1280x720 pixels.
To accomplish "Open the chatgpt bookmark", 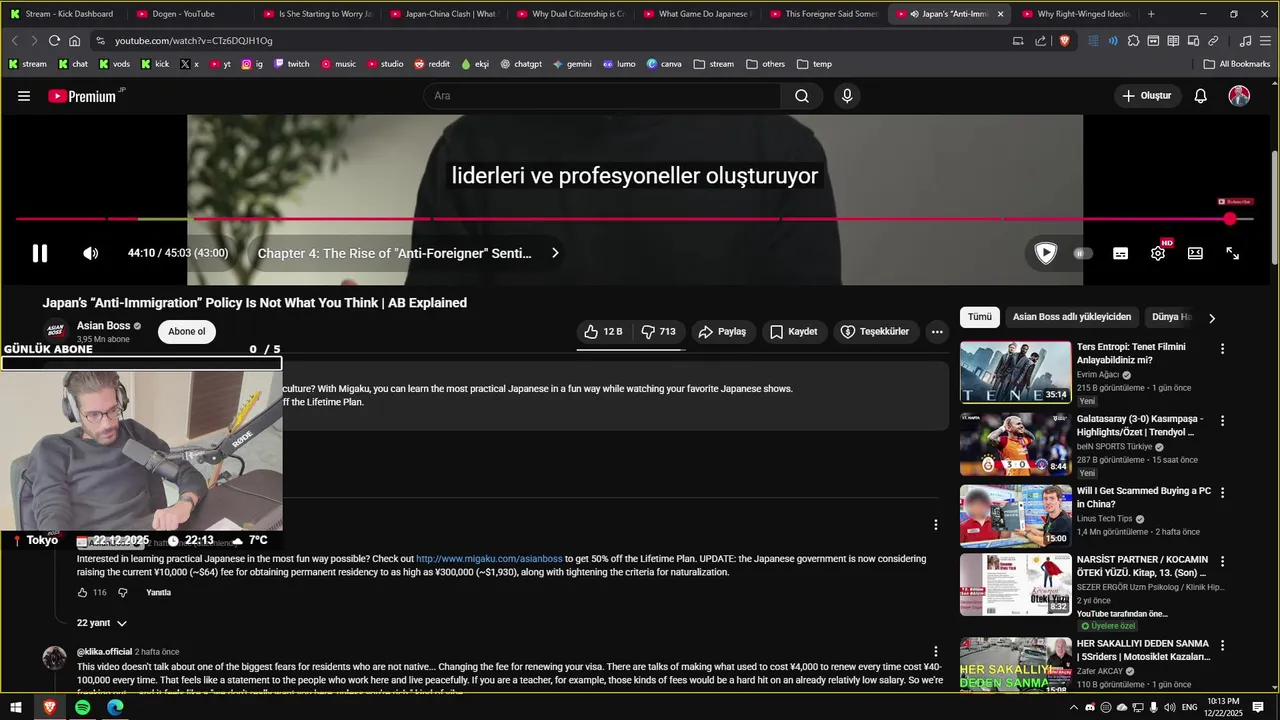I will [x=521, y=64].
